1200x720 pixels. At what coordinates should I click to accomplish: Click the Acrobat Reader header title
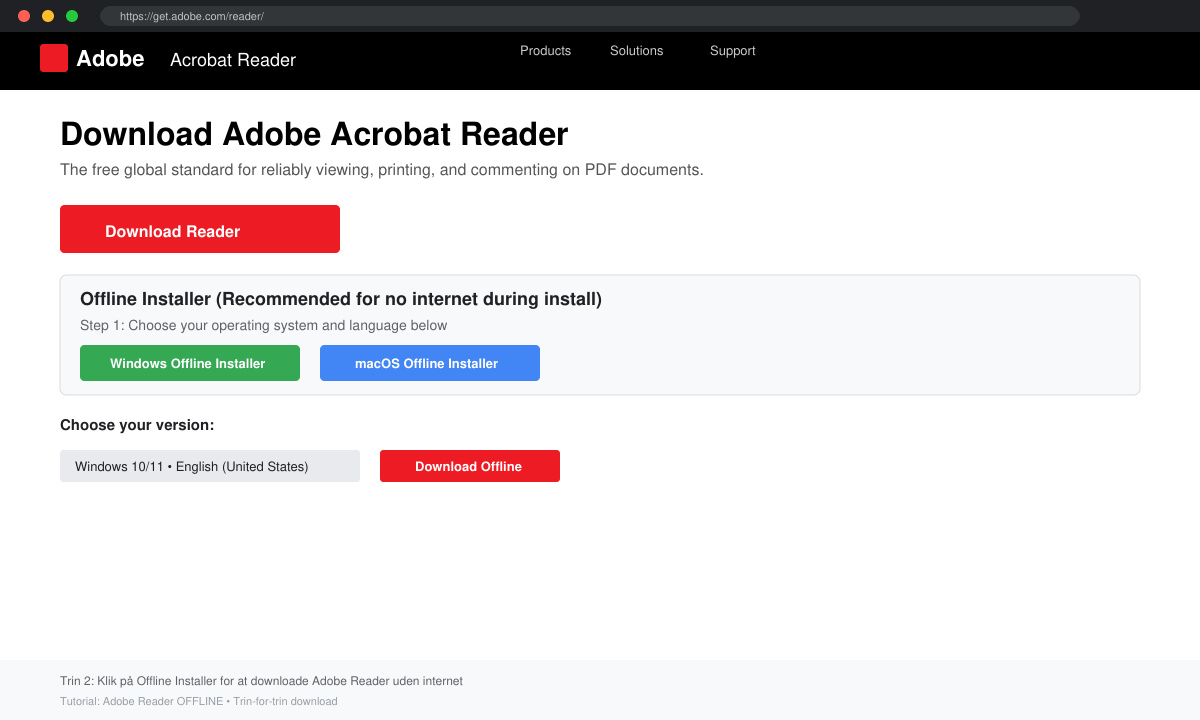[233, 60]
